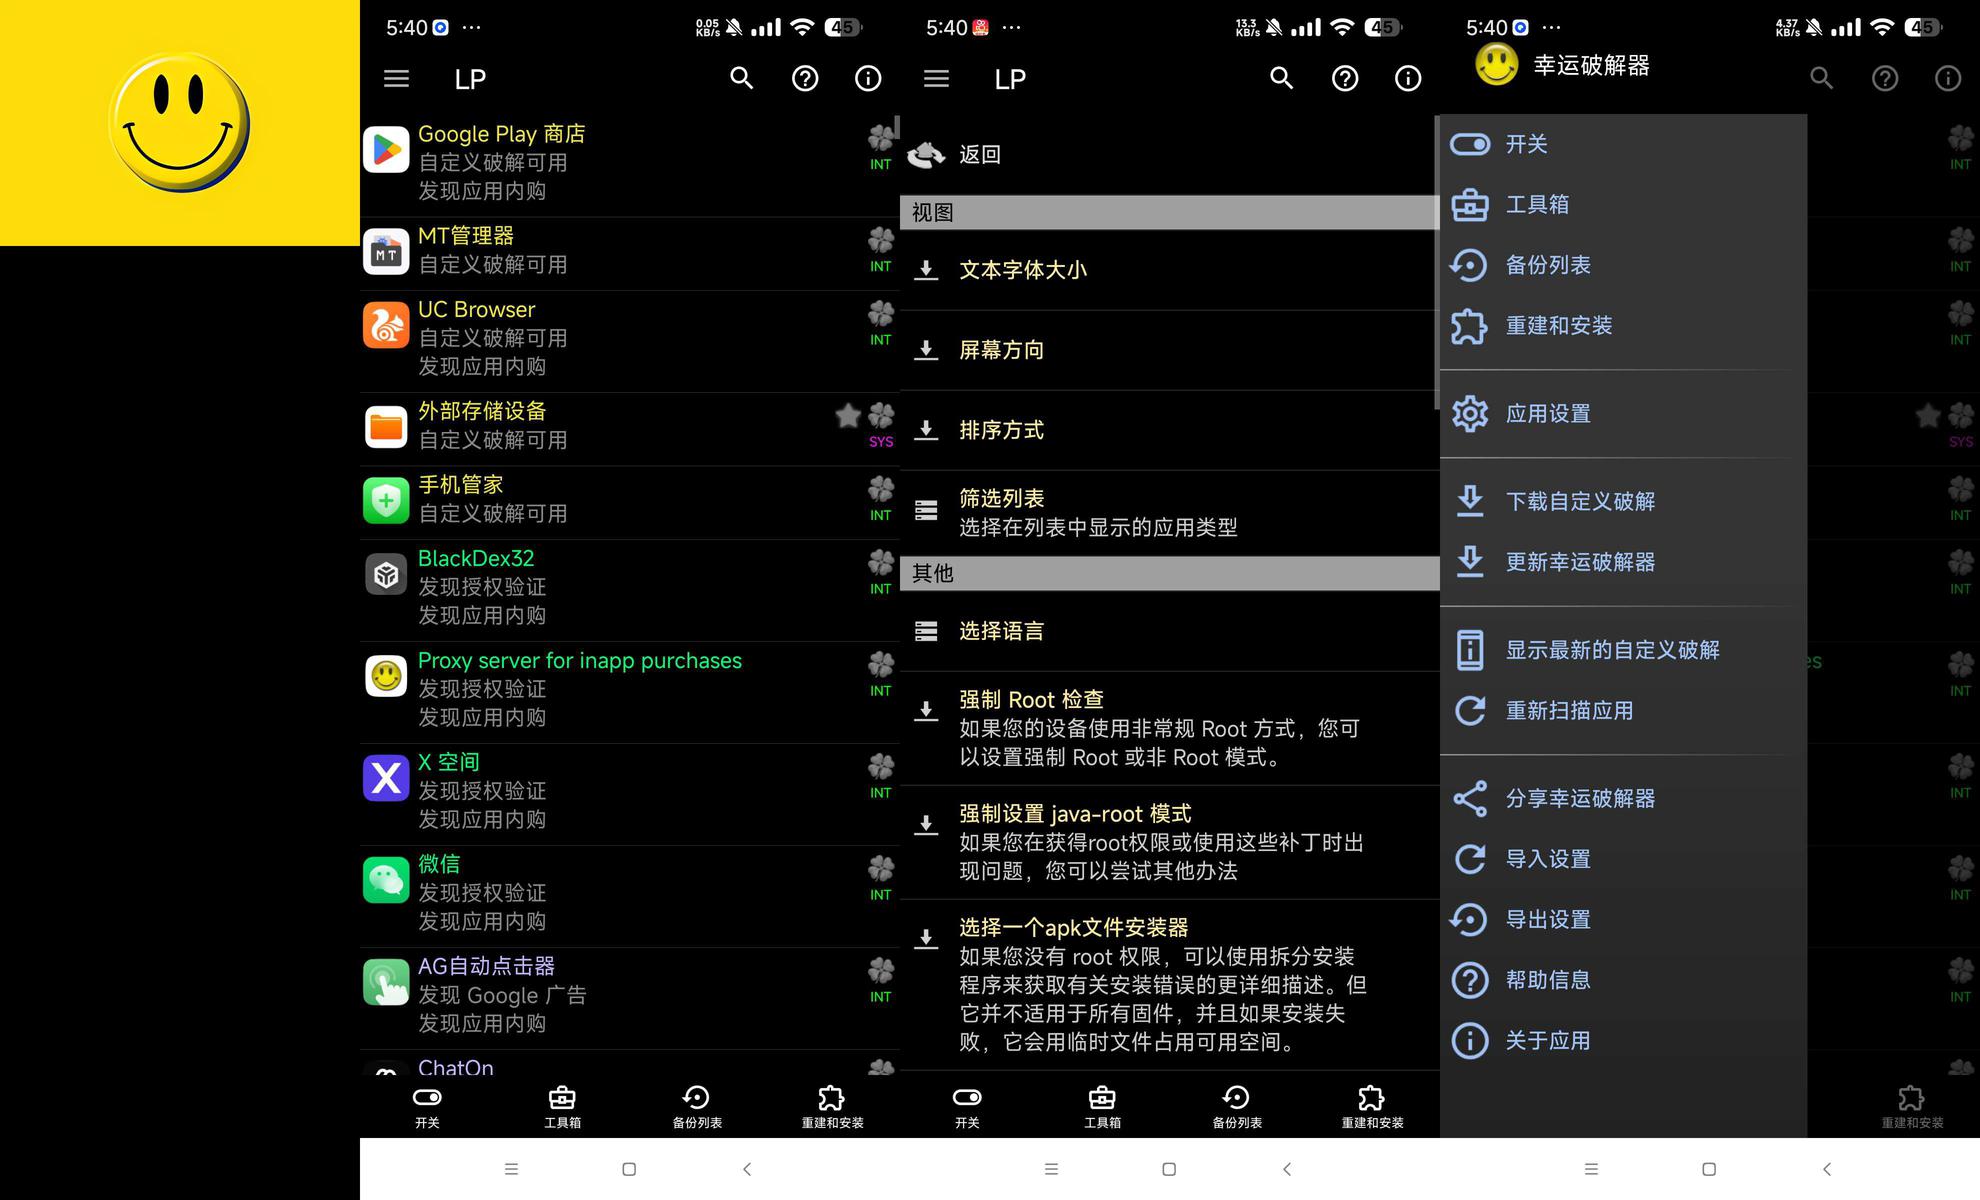Image resolution: width=1980 pixels, height=1200 pixels.
Task: Select 分享幸运破解器 in the drawer
Action: coord(1623,799)
